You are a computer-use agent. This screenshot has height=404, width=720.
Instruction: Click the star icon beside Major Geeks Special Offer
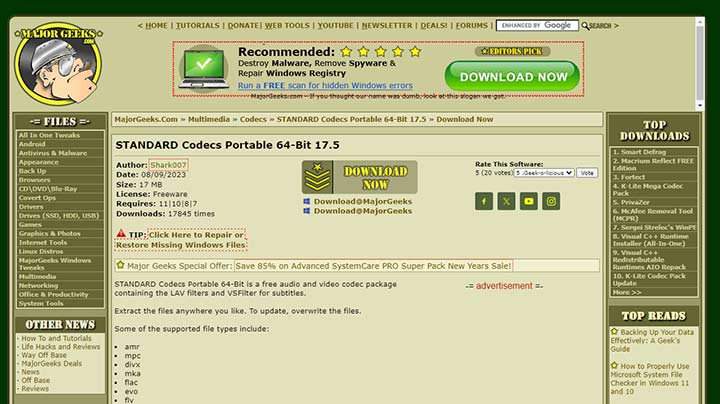pyautogui.click(x=120, y=265)
